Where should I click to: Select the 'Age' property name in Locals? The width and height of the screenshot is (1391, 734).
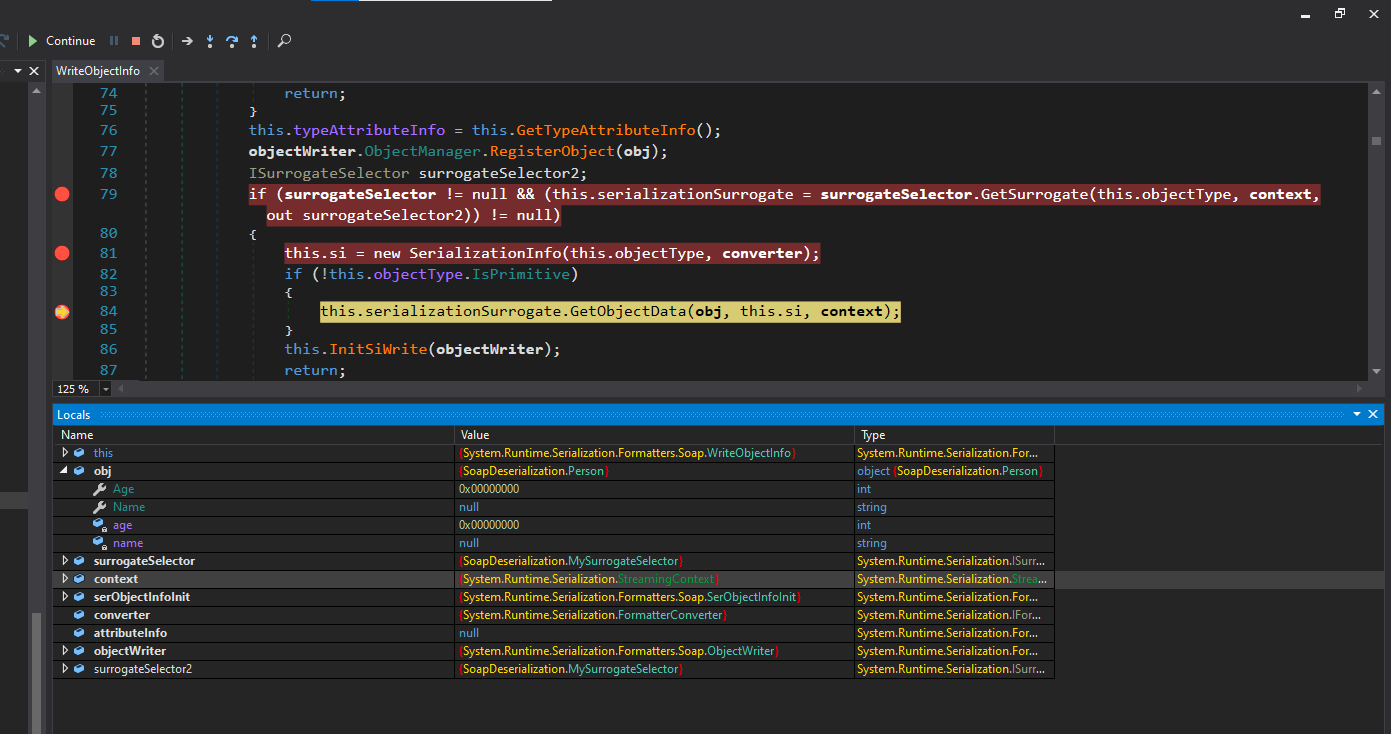click(123, 489)
